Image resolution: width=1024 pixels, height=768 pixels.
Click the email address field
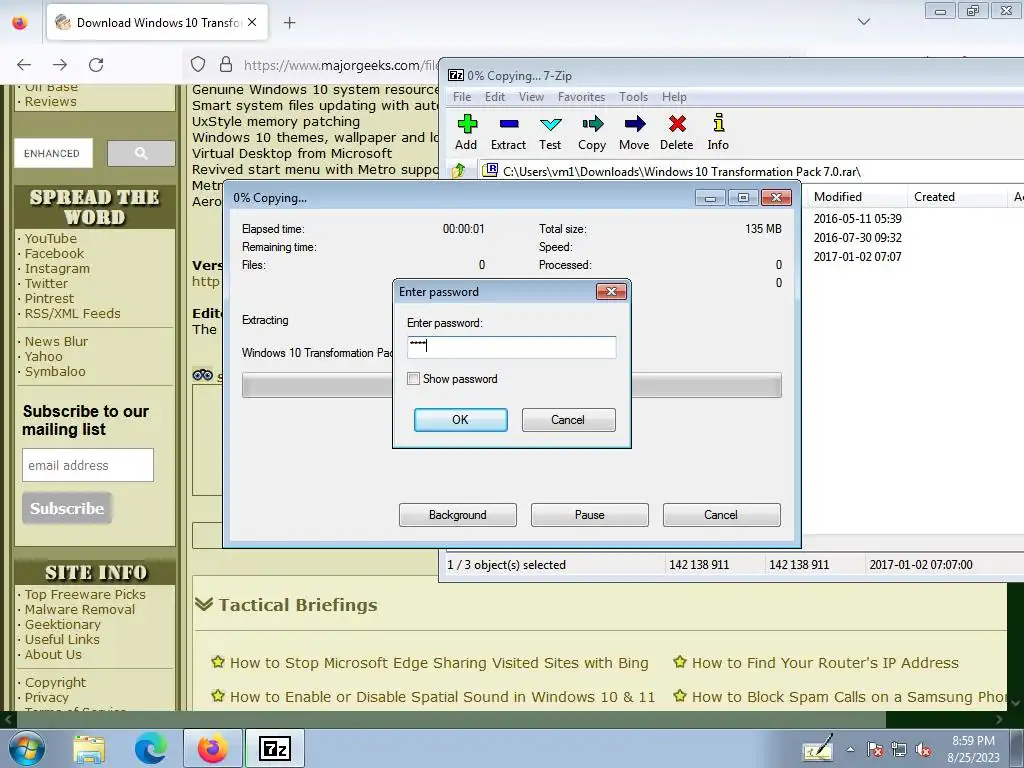(x=88, y=465)
